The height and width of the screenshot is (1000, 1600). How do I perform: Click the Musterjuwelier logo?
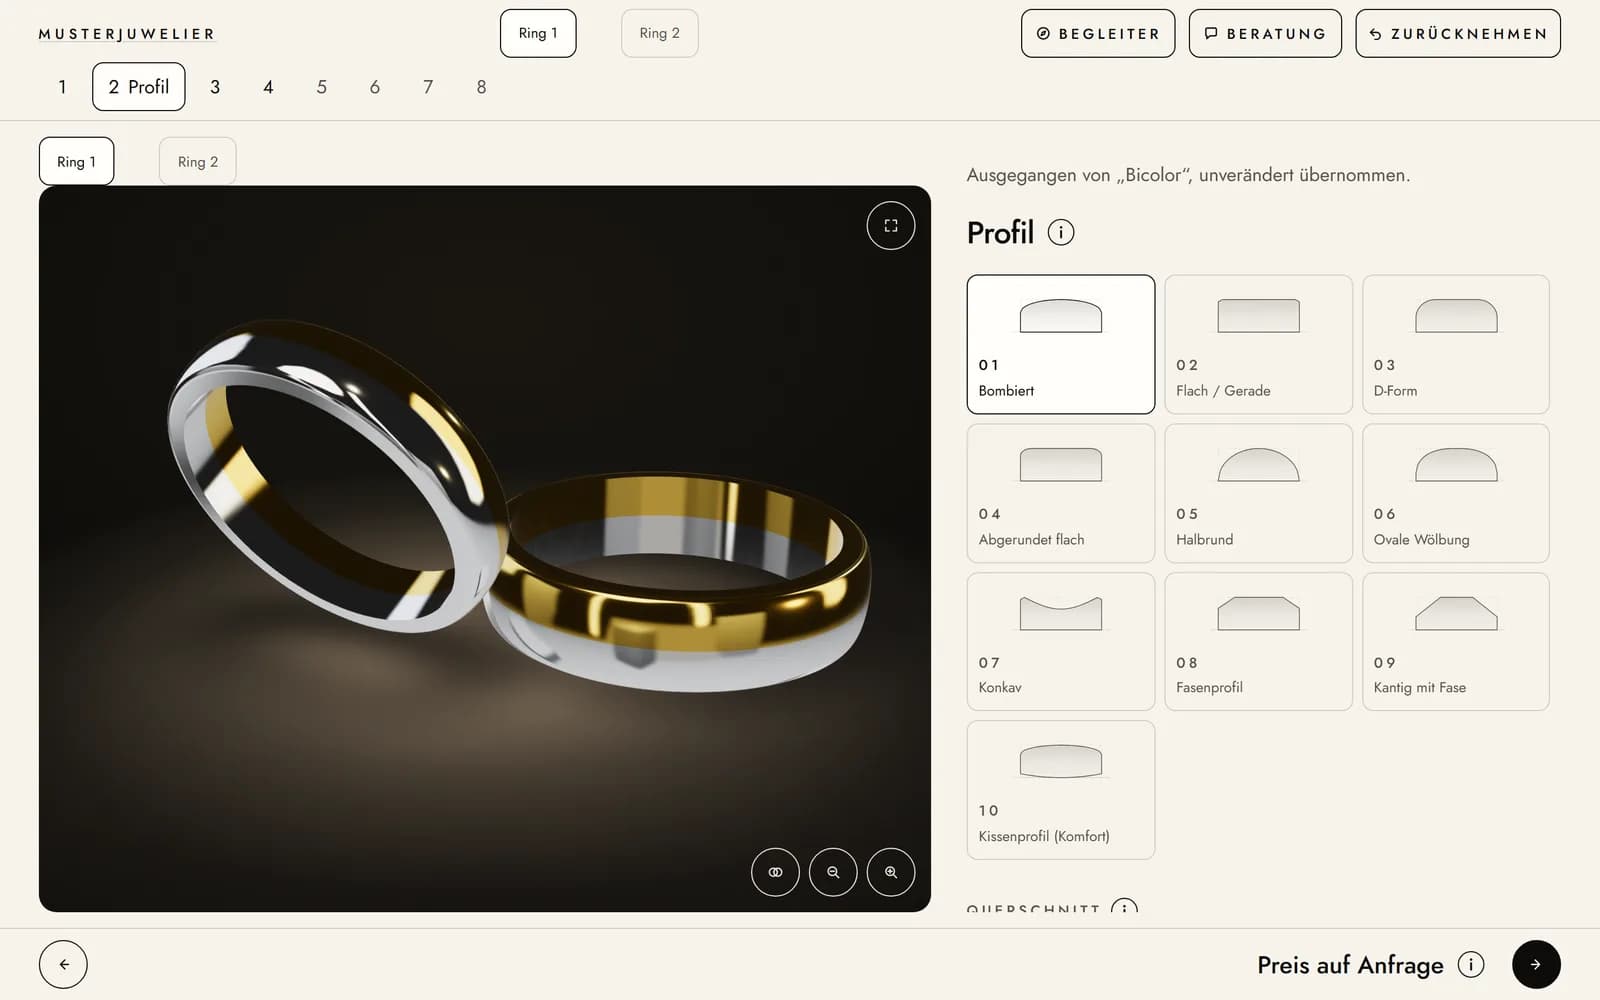pyautogui.click(x=127, y=34)
